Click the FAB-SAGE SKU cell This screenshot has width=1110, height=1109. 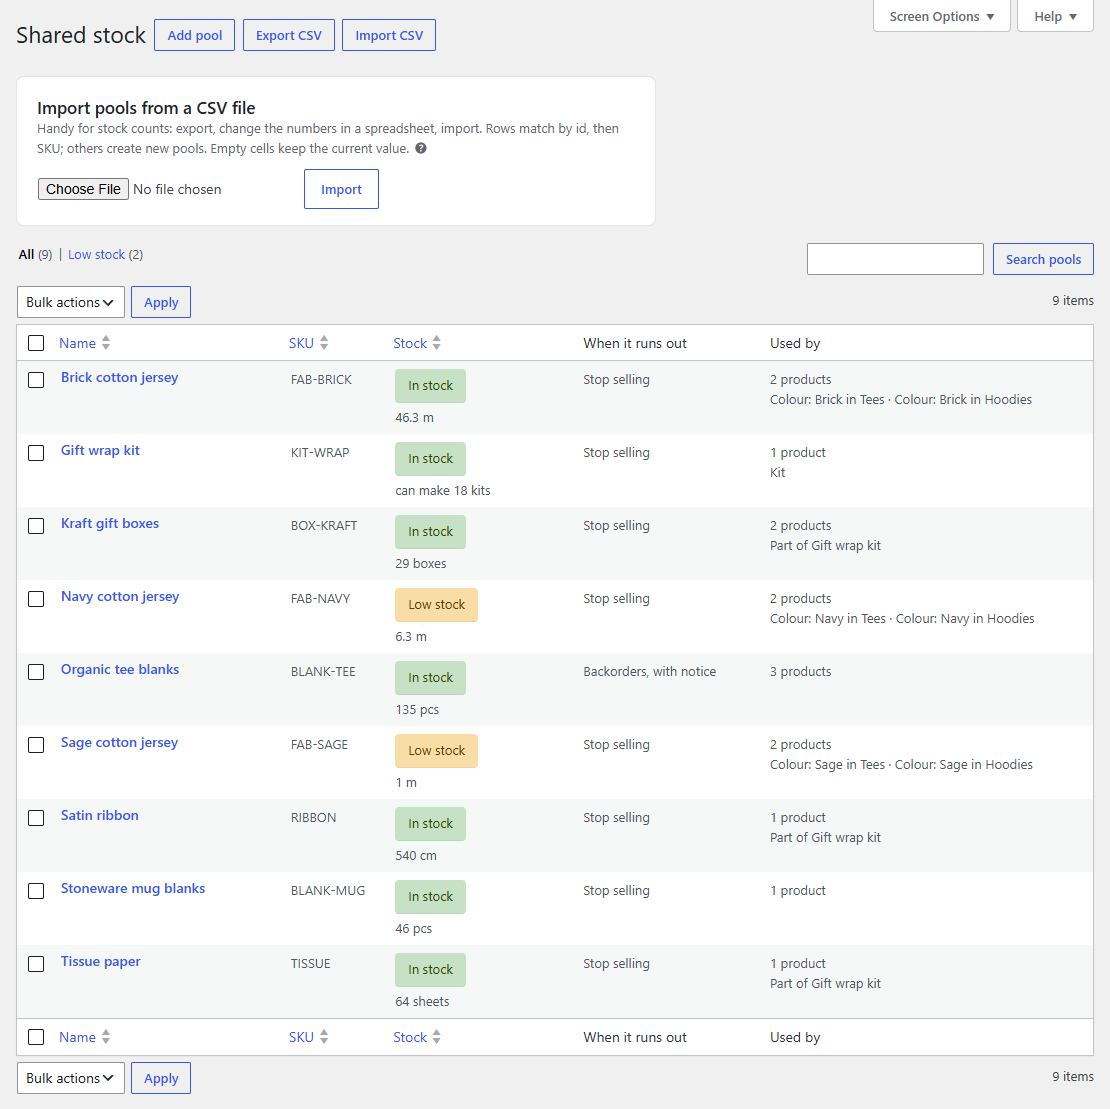[x=319, y=745]
